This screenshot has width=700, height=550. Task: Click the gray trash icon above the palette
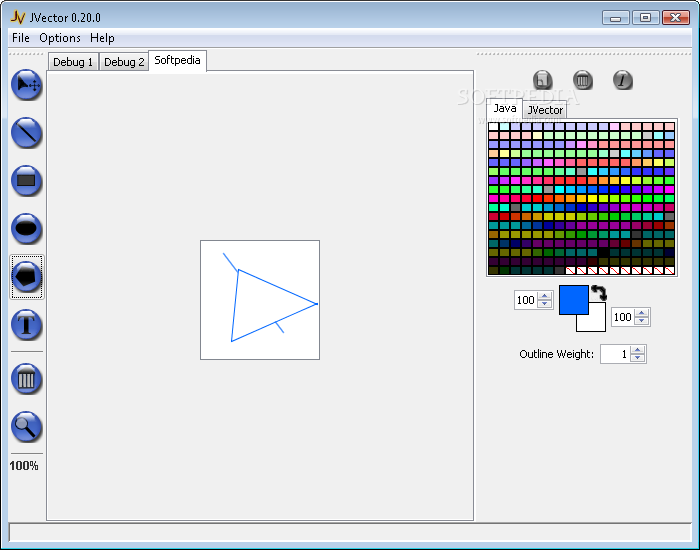[583, 80]
